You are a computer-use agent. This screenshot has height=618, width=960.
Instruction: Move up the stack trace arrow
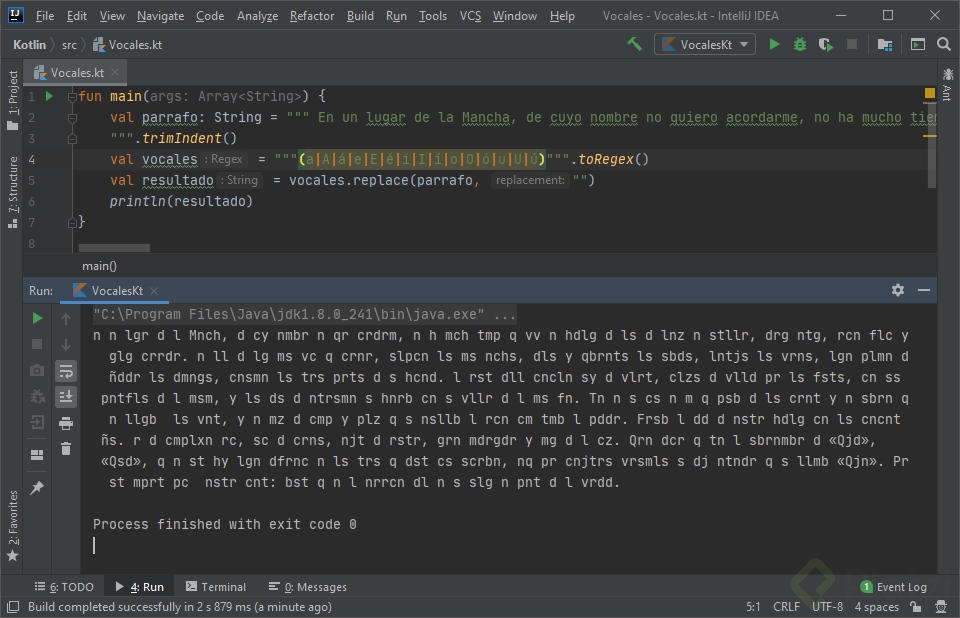(x=66, y=318)
